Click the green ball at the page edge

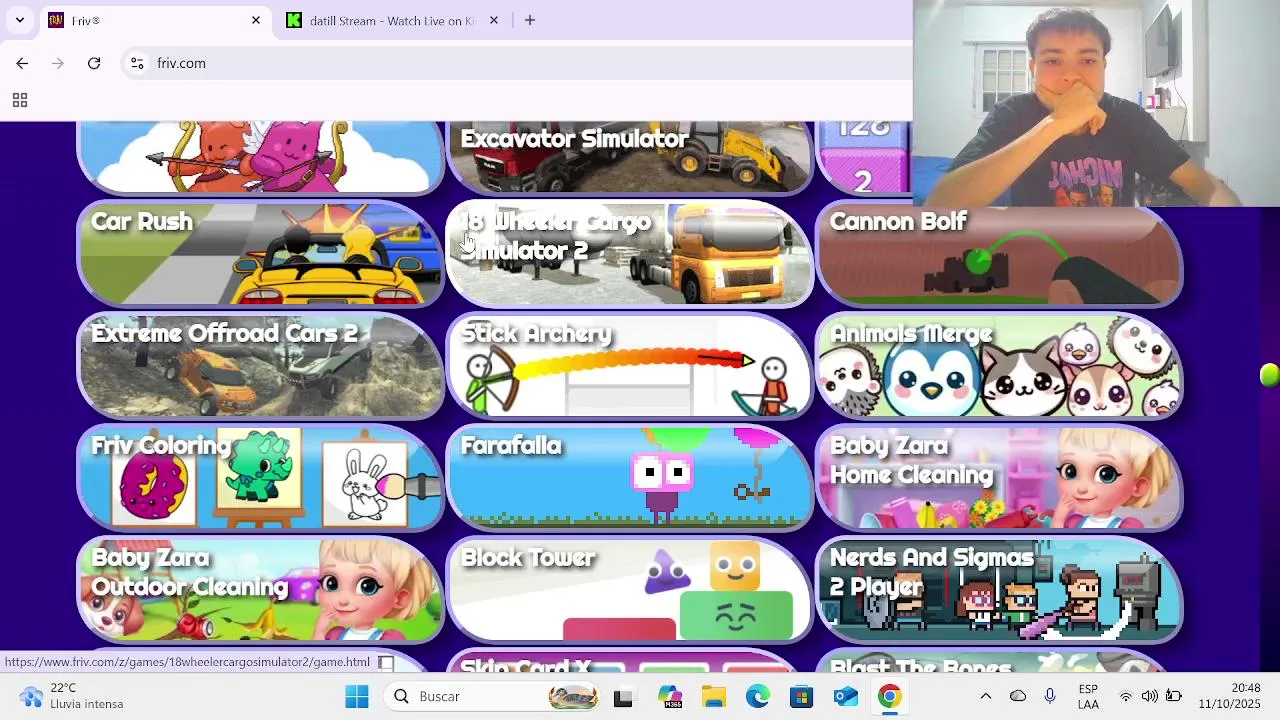pos(1270,376)
